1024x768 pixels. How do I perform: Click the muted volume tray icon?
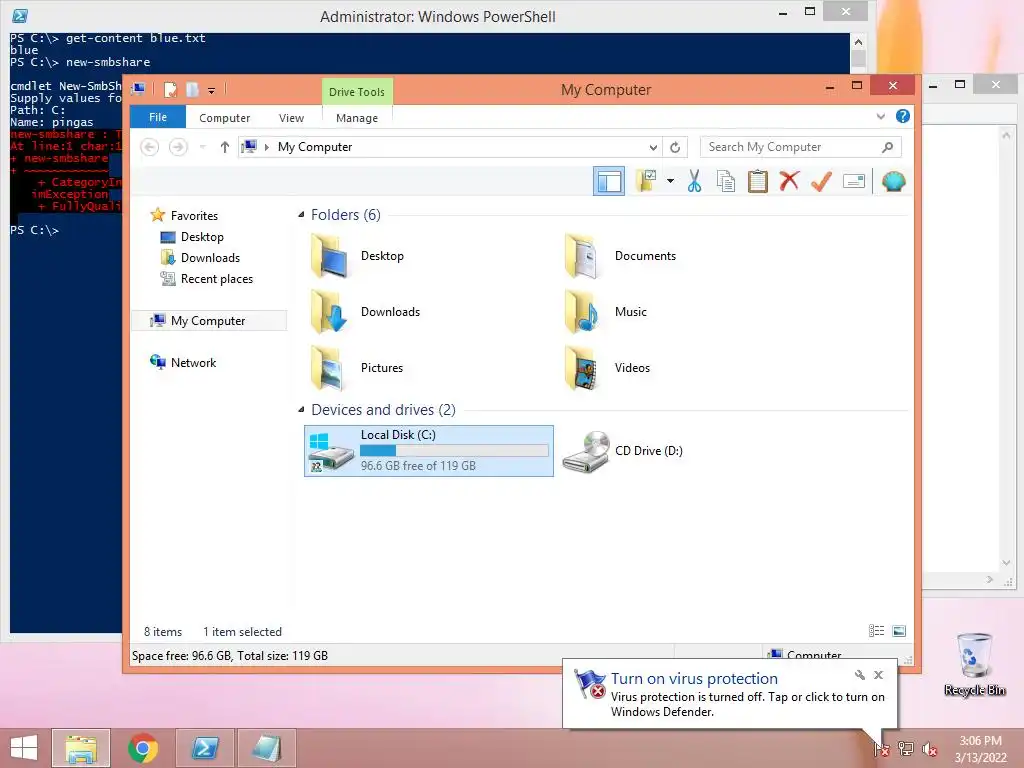pos(929,749)
